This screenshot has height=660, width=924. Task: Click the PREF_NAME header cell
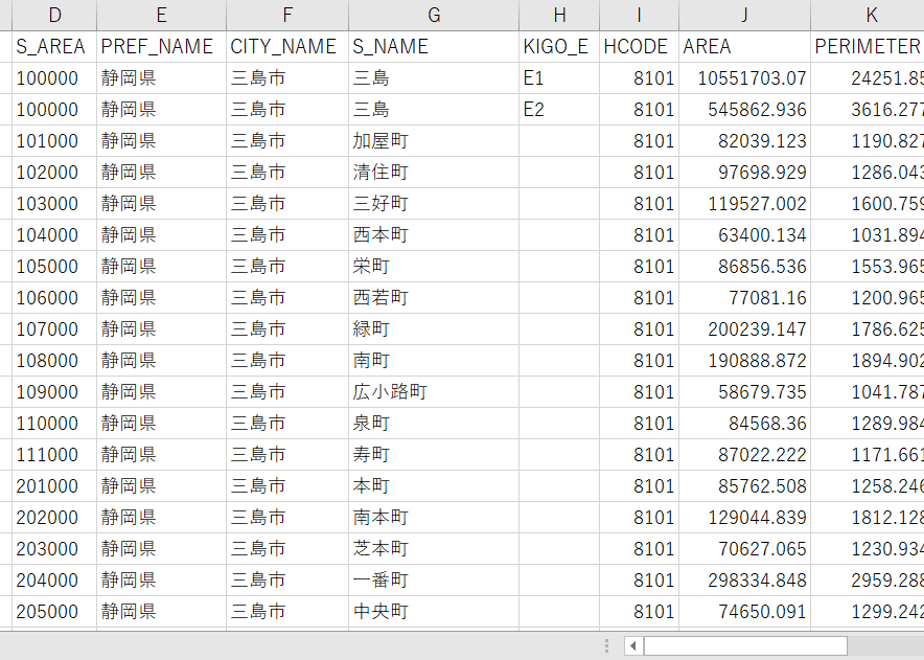point(161,47)
